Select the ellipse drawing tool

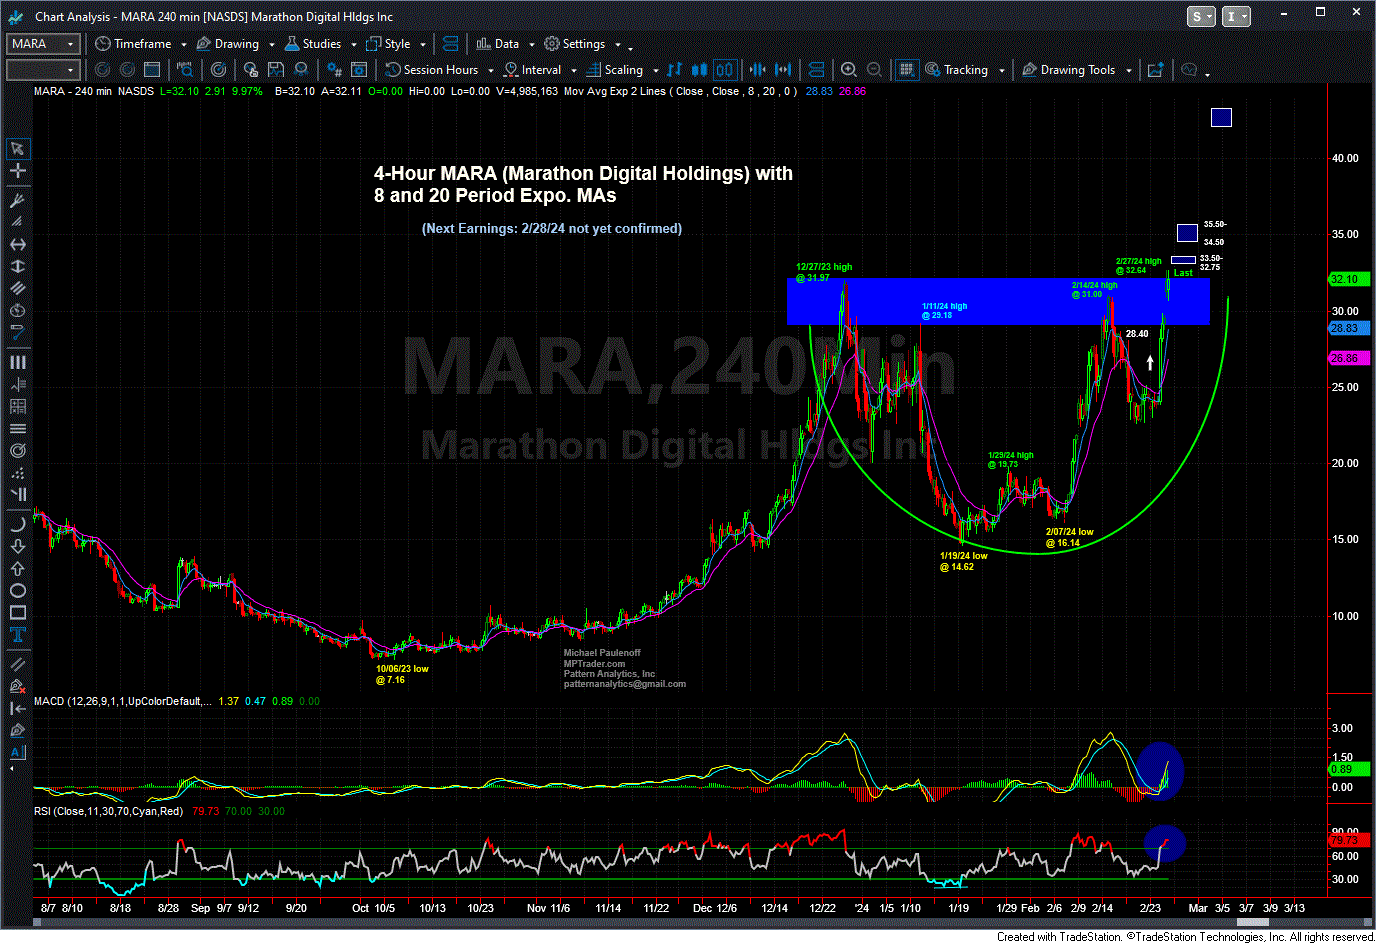tap(17, 590)
